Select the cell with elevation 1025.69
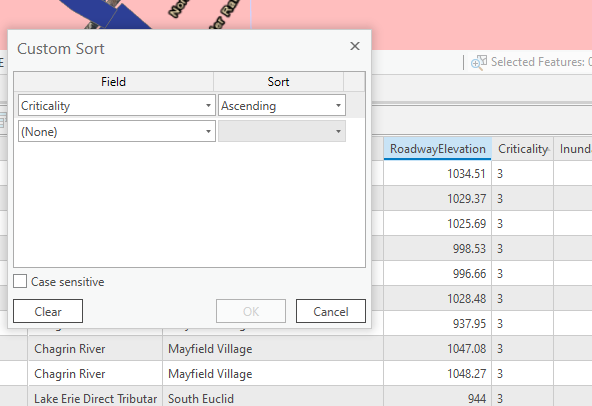Screen dimensions: 592x406 pyautogui.click(x=438, y=224)
